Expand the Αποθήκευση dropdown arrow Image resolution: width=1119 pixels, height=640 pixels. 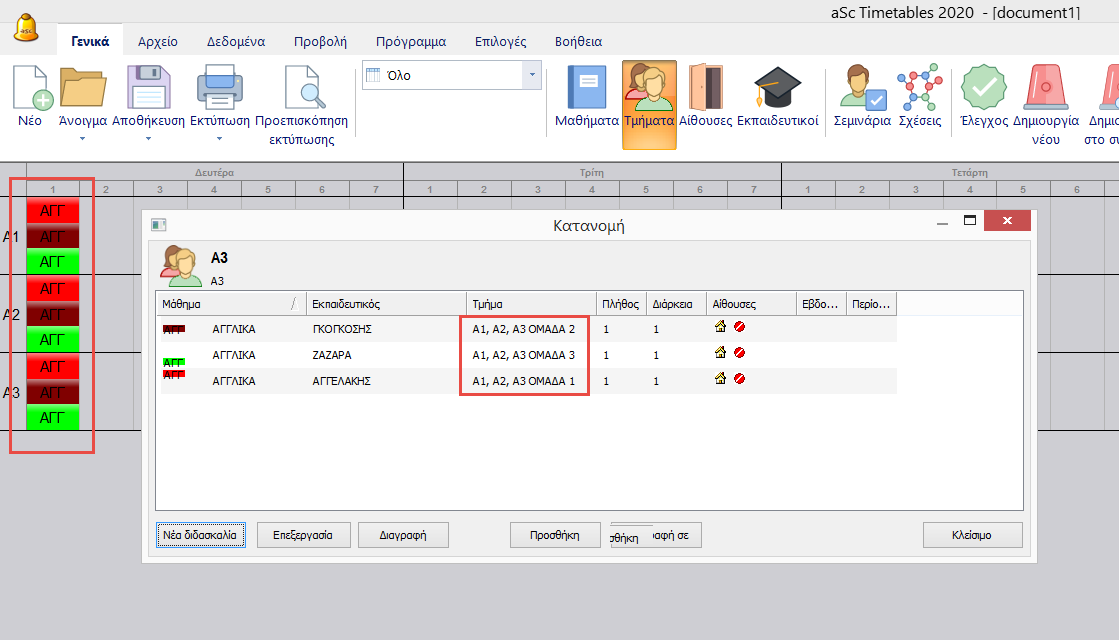148,139
